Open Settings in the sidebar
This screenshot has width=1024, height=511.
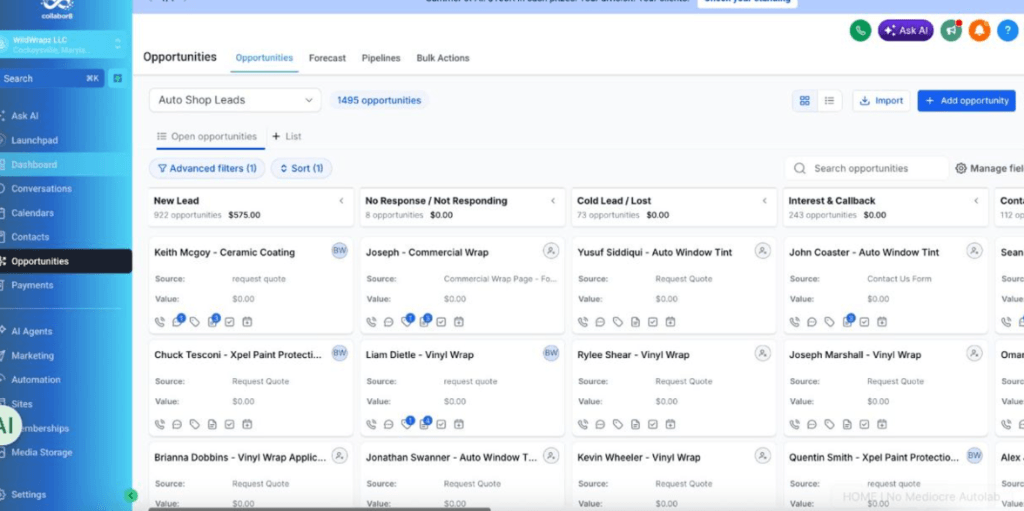click(29, 495)
